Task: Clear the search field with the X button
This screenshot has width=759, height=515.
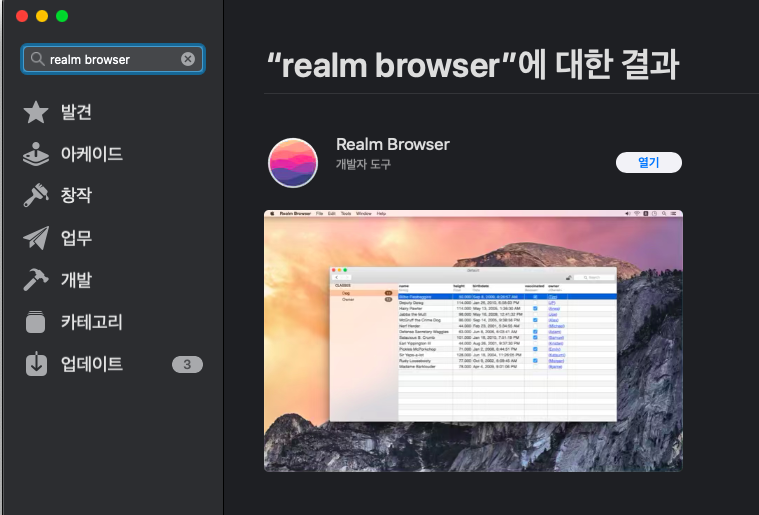Action: pyautogui.click(x=188, y=59)
